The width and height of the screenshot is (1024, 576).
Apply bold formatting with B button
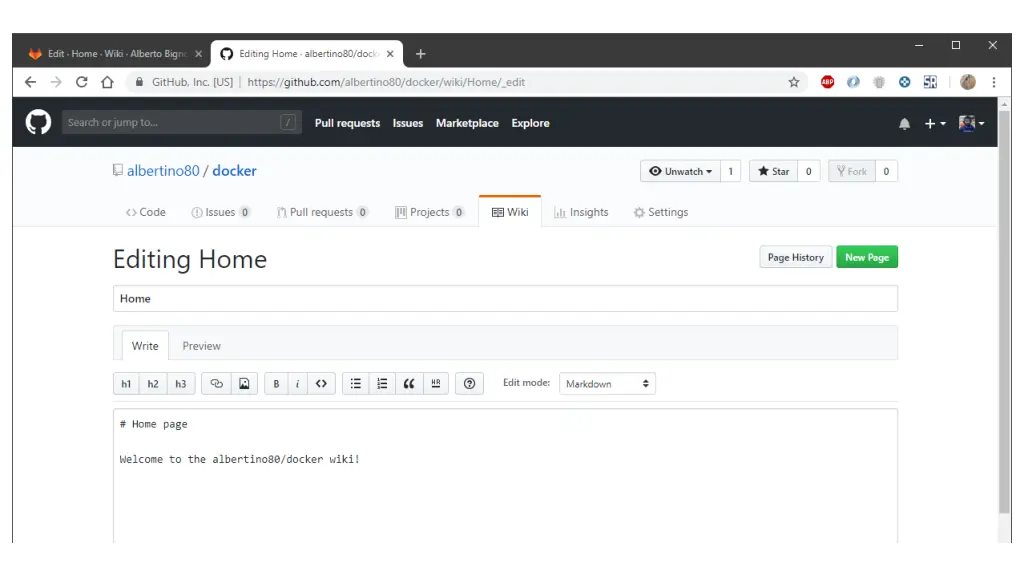(276, 383)
